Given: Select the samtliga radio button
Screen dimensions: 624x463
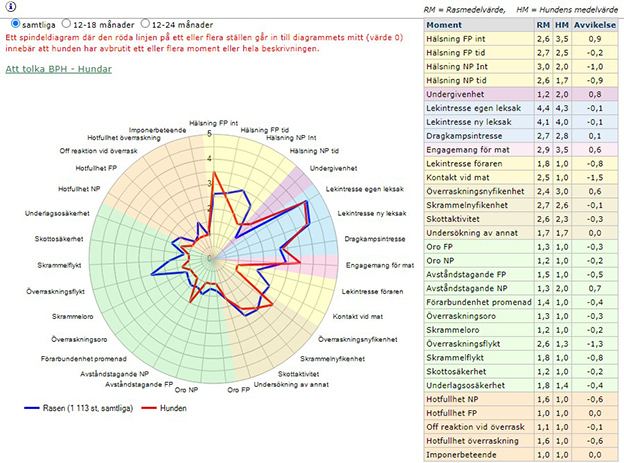Looking at the screenshot, I should [16, 23].
